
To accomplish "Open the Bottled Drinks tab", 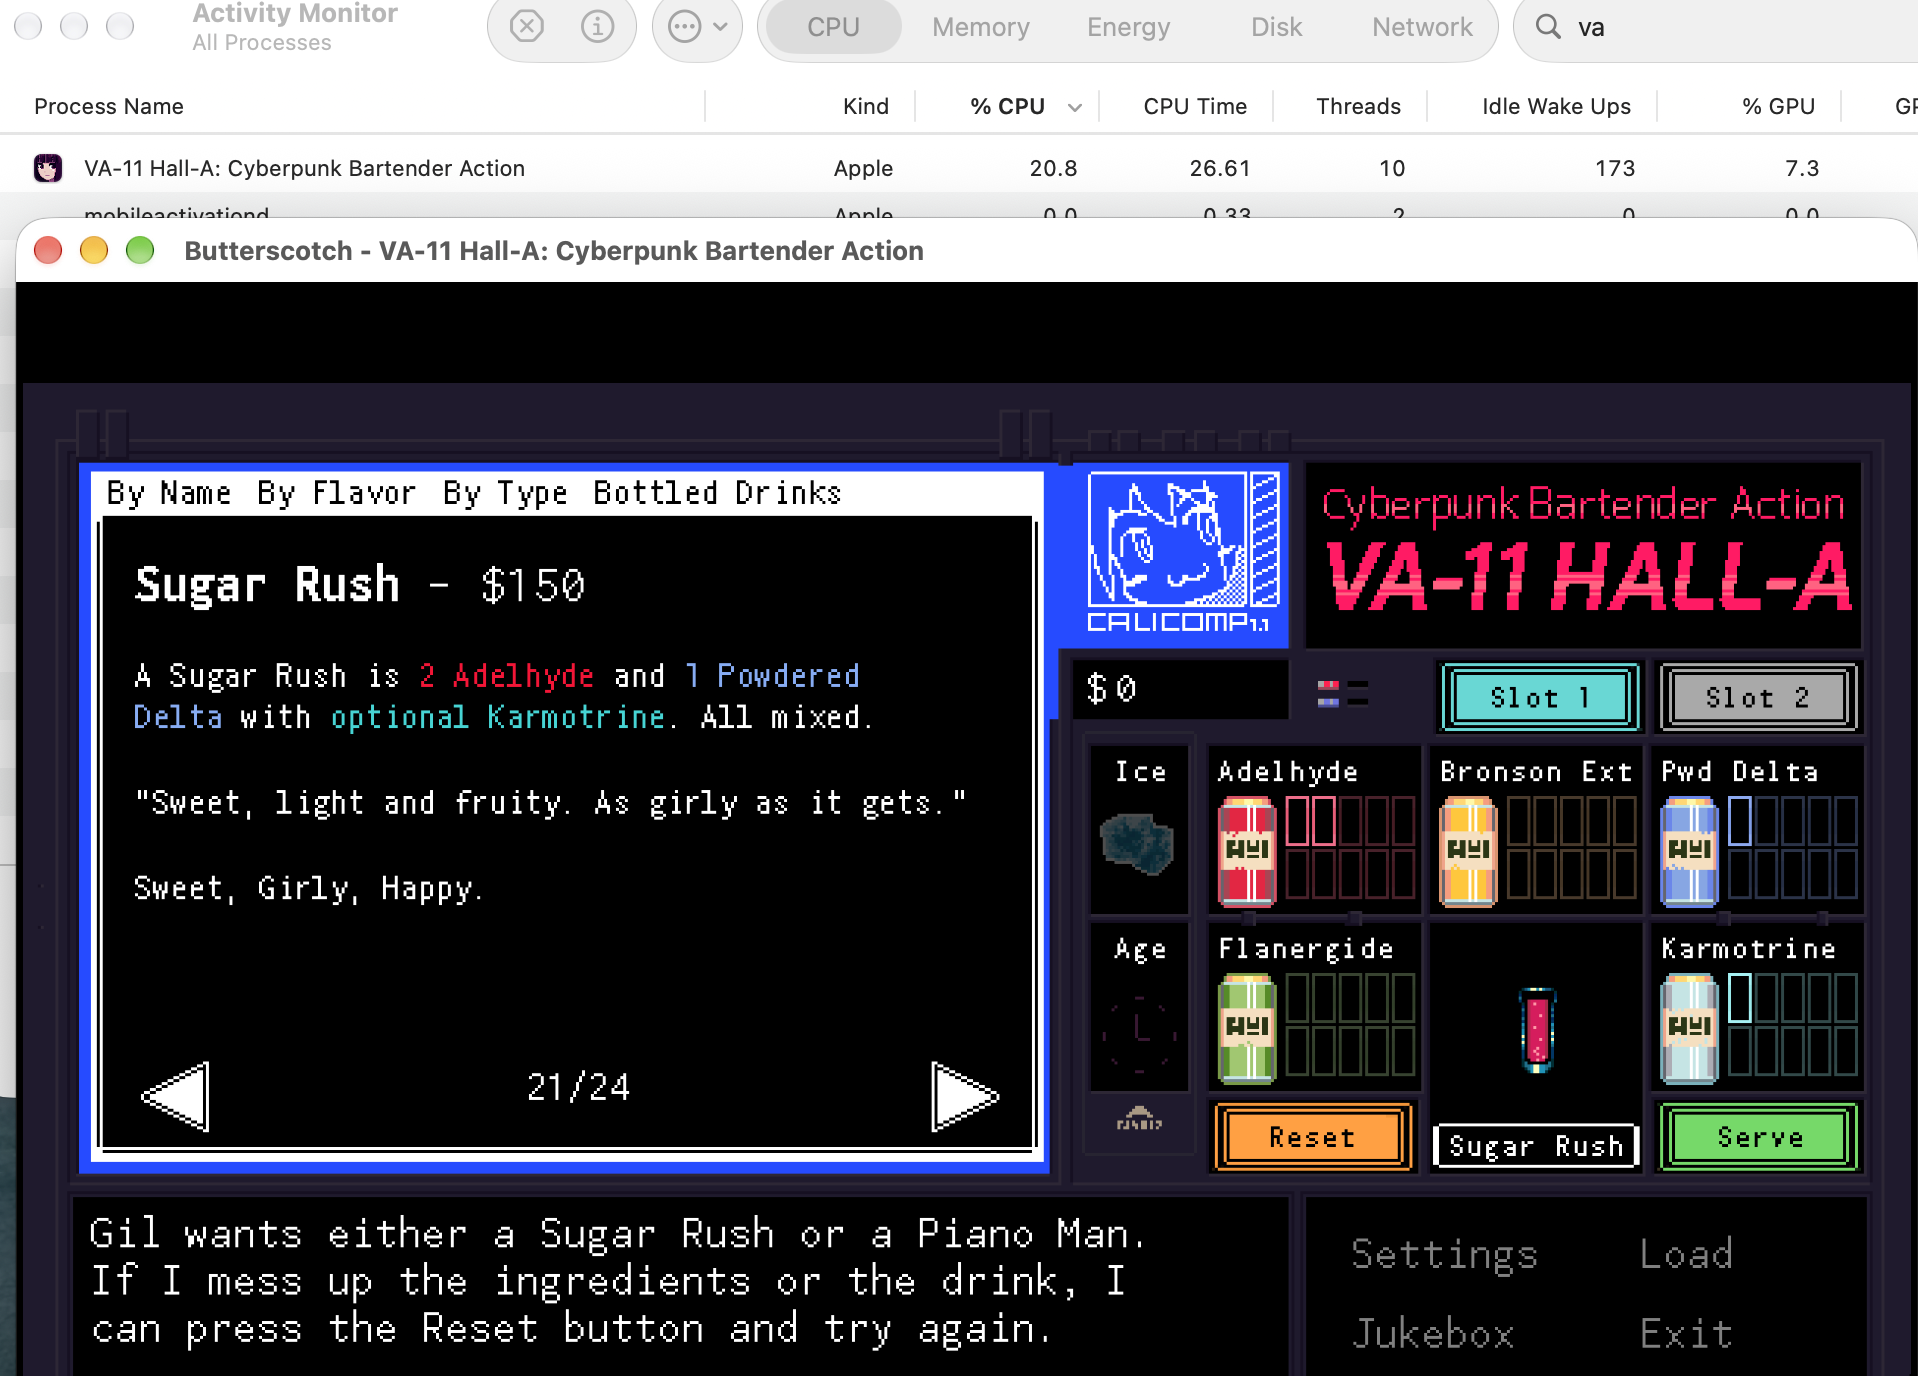I will 717,493.
